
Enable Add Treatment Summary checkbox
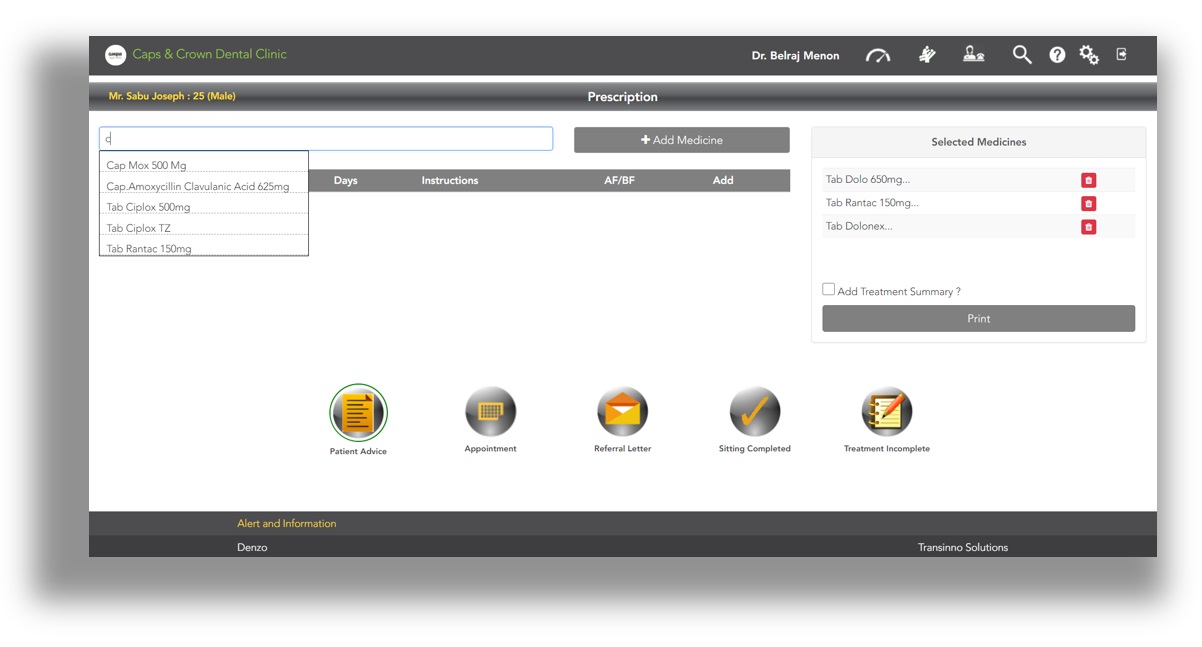point(828,290)
